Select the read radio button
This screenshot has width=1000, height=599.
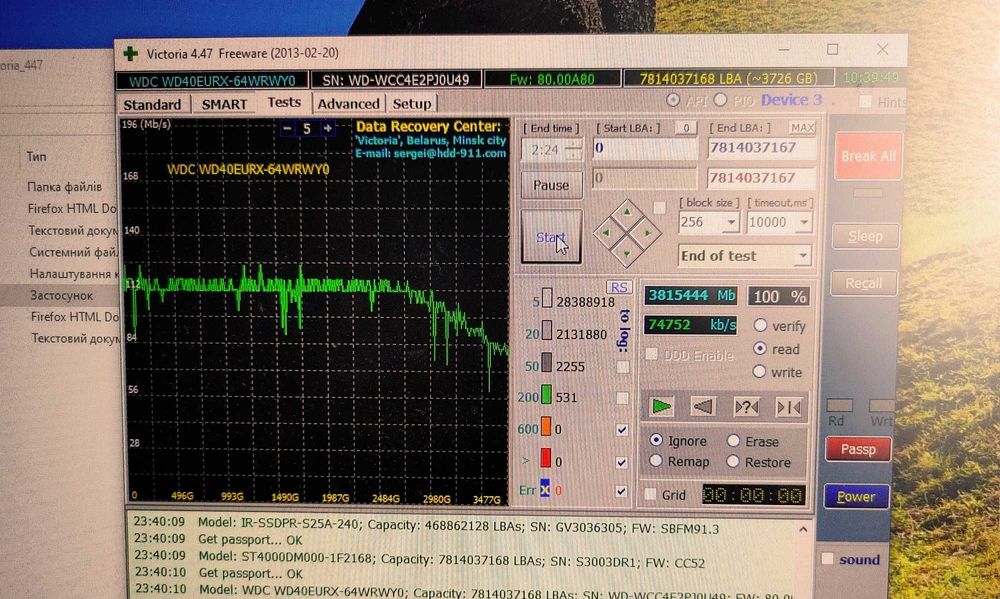point(760,348)
